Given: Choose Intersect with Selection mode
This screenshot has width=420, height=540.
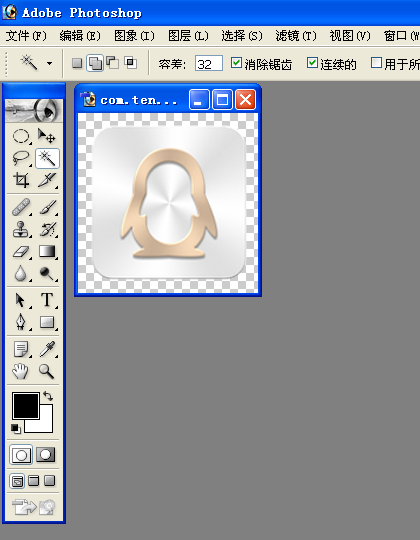Looking at the screenshot, I should [131, 63].
